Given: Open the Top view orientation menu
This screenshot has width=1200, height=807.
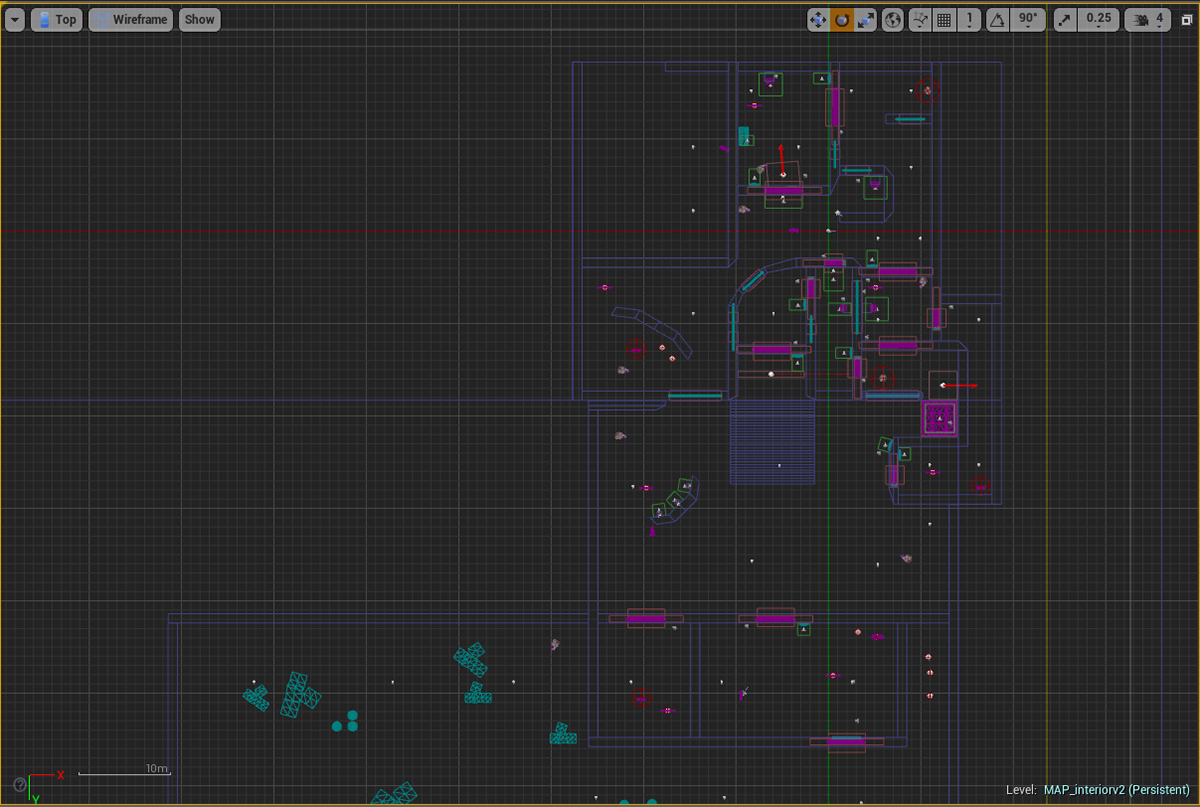Looking at the screenshot, I should 56,19.
